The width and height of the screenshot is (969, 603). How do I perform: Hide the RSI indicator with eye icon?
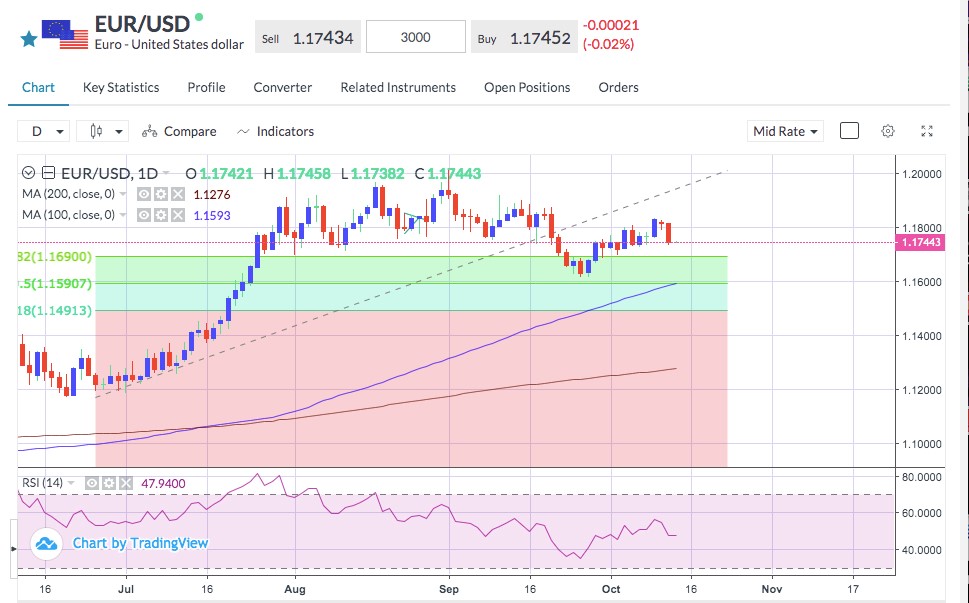coord(91,483)
